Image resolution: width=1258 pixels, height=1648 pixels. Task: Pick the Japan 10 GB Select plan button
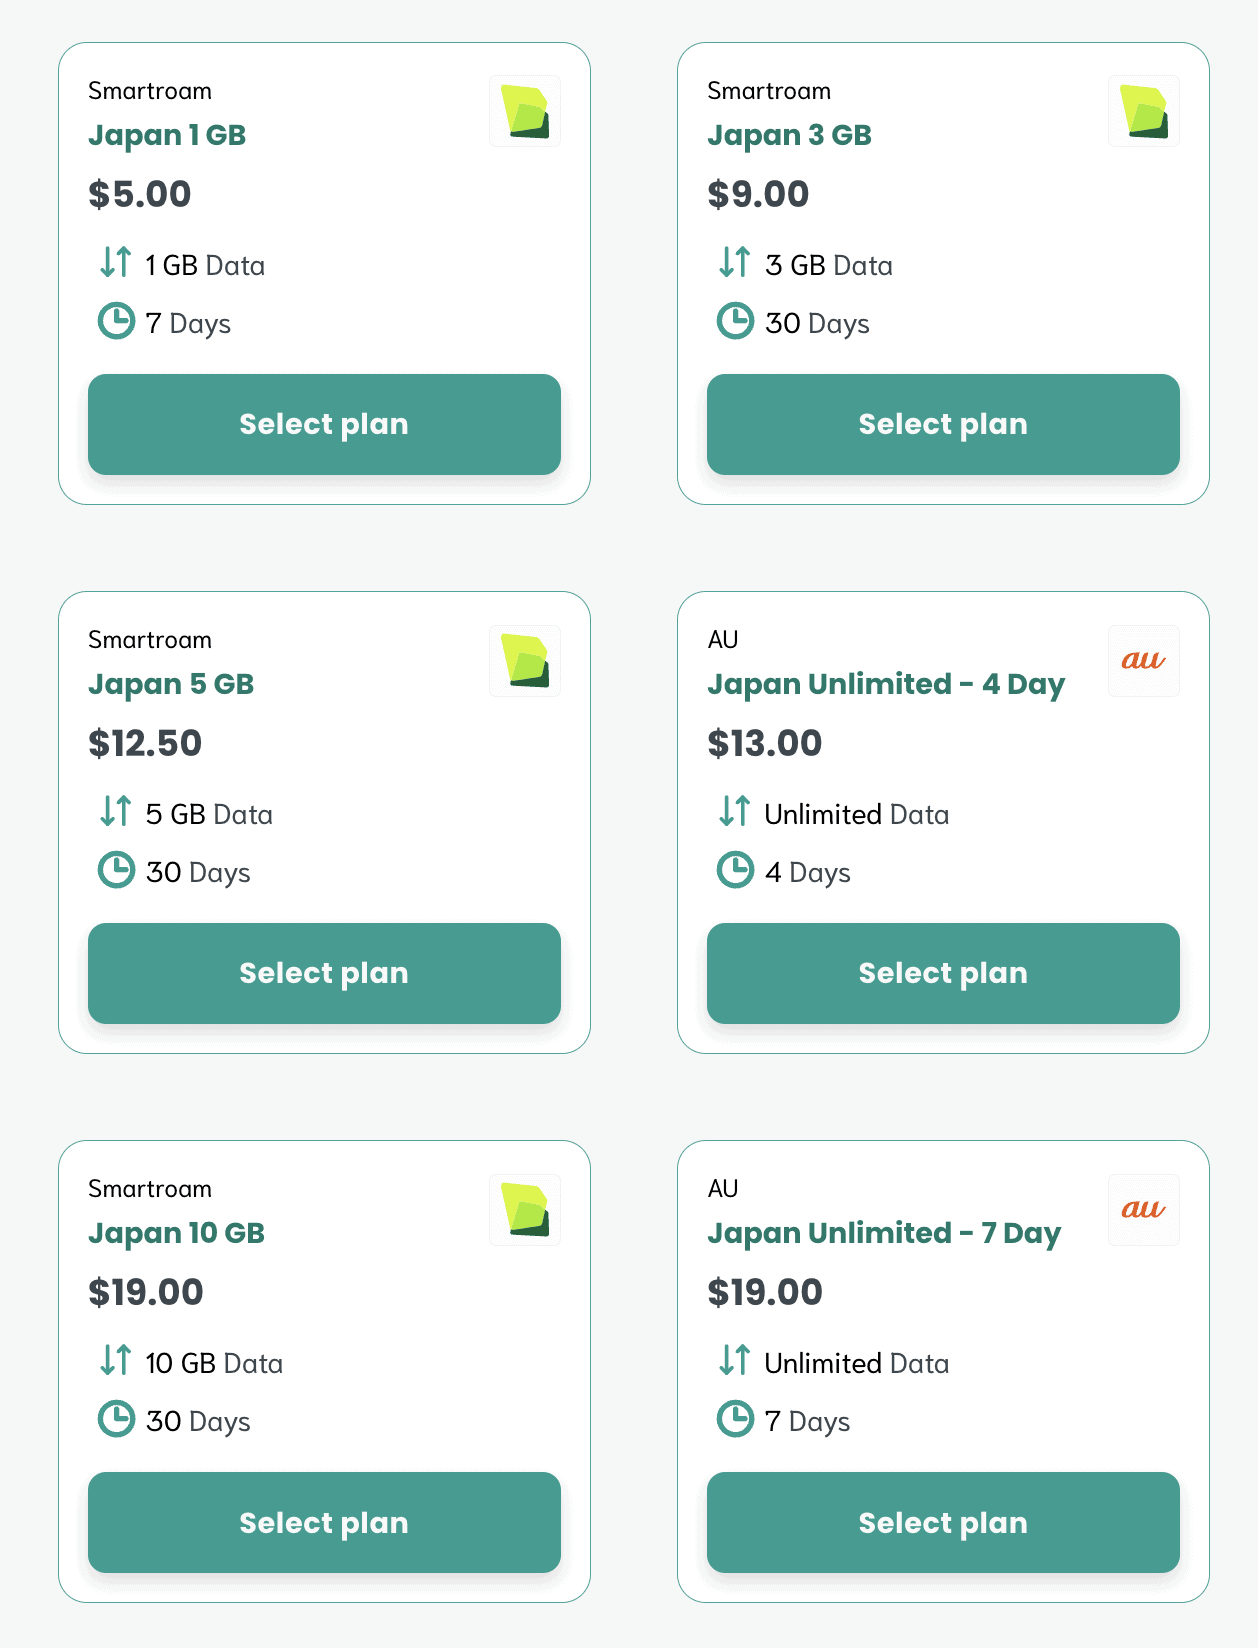click(x=324, y=1522)
